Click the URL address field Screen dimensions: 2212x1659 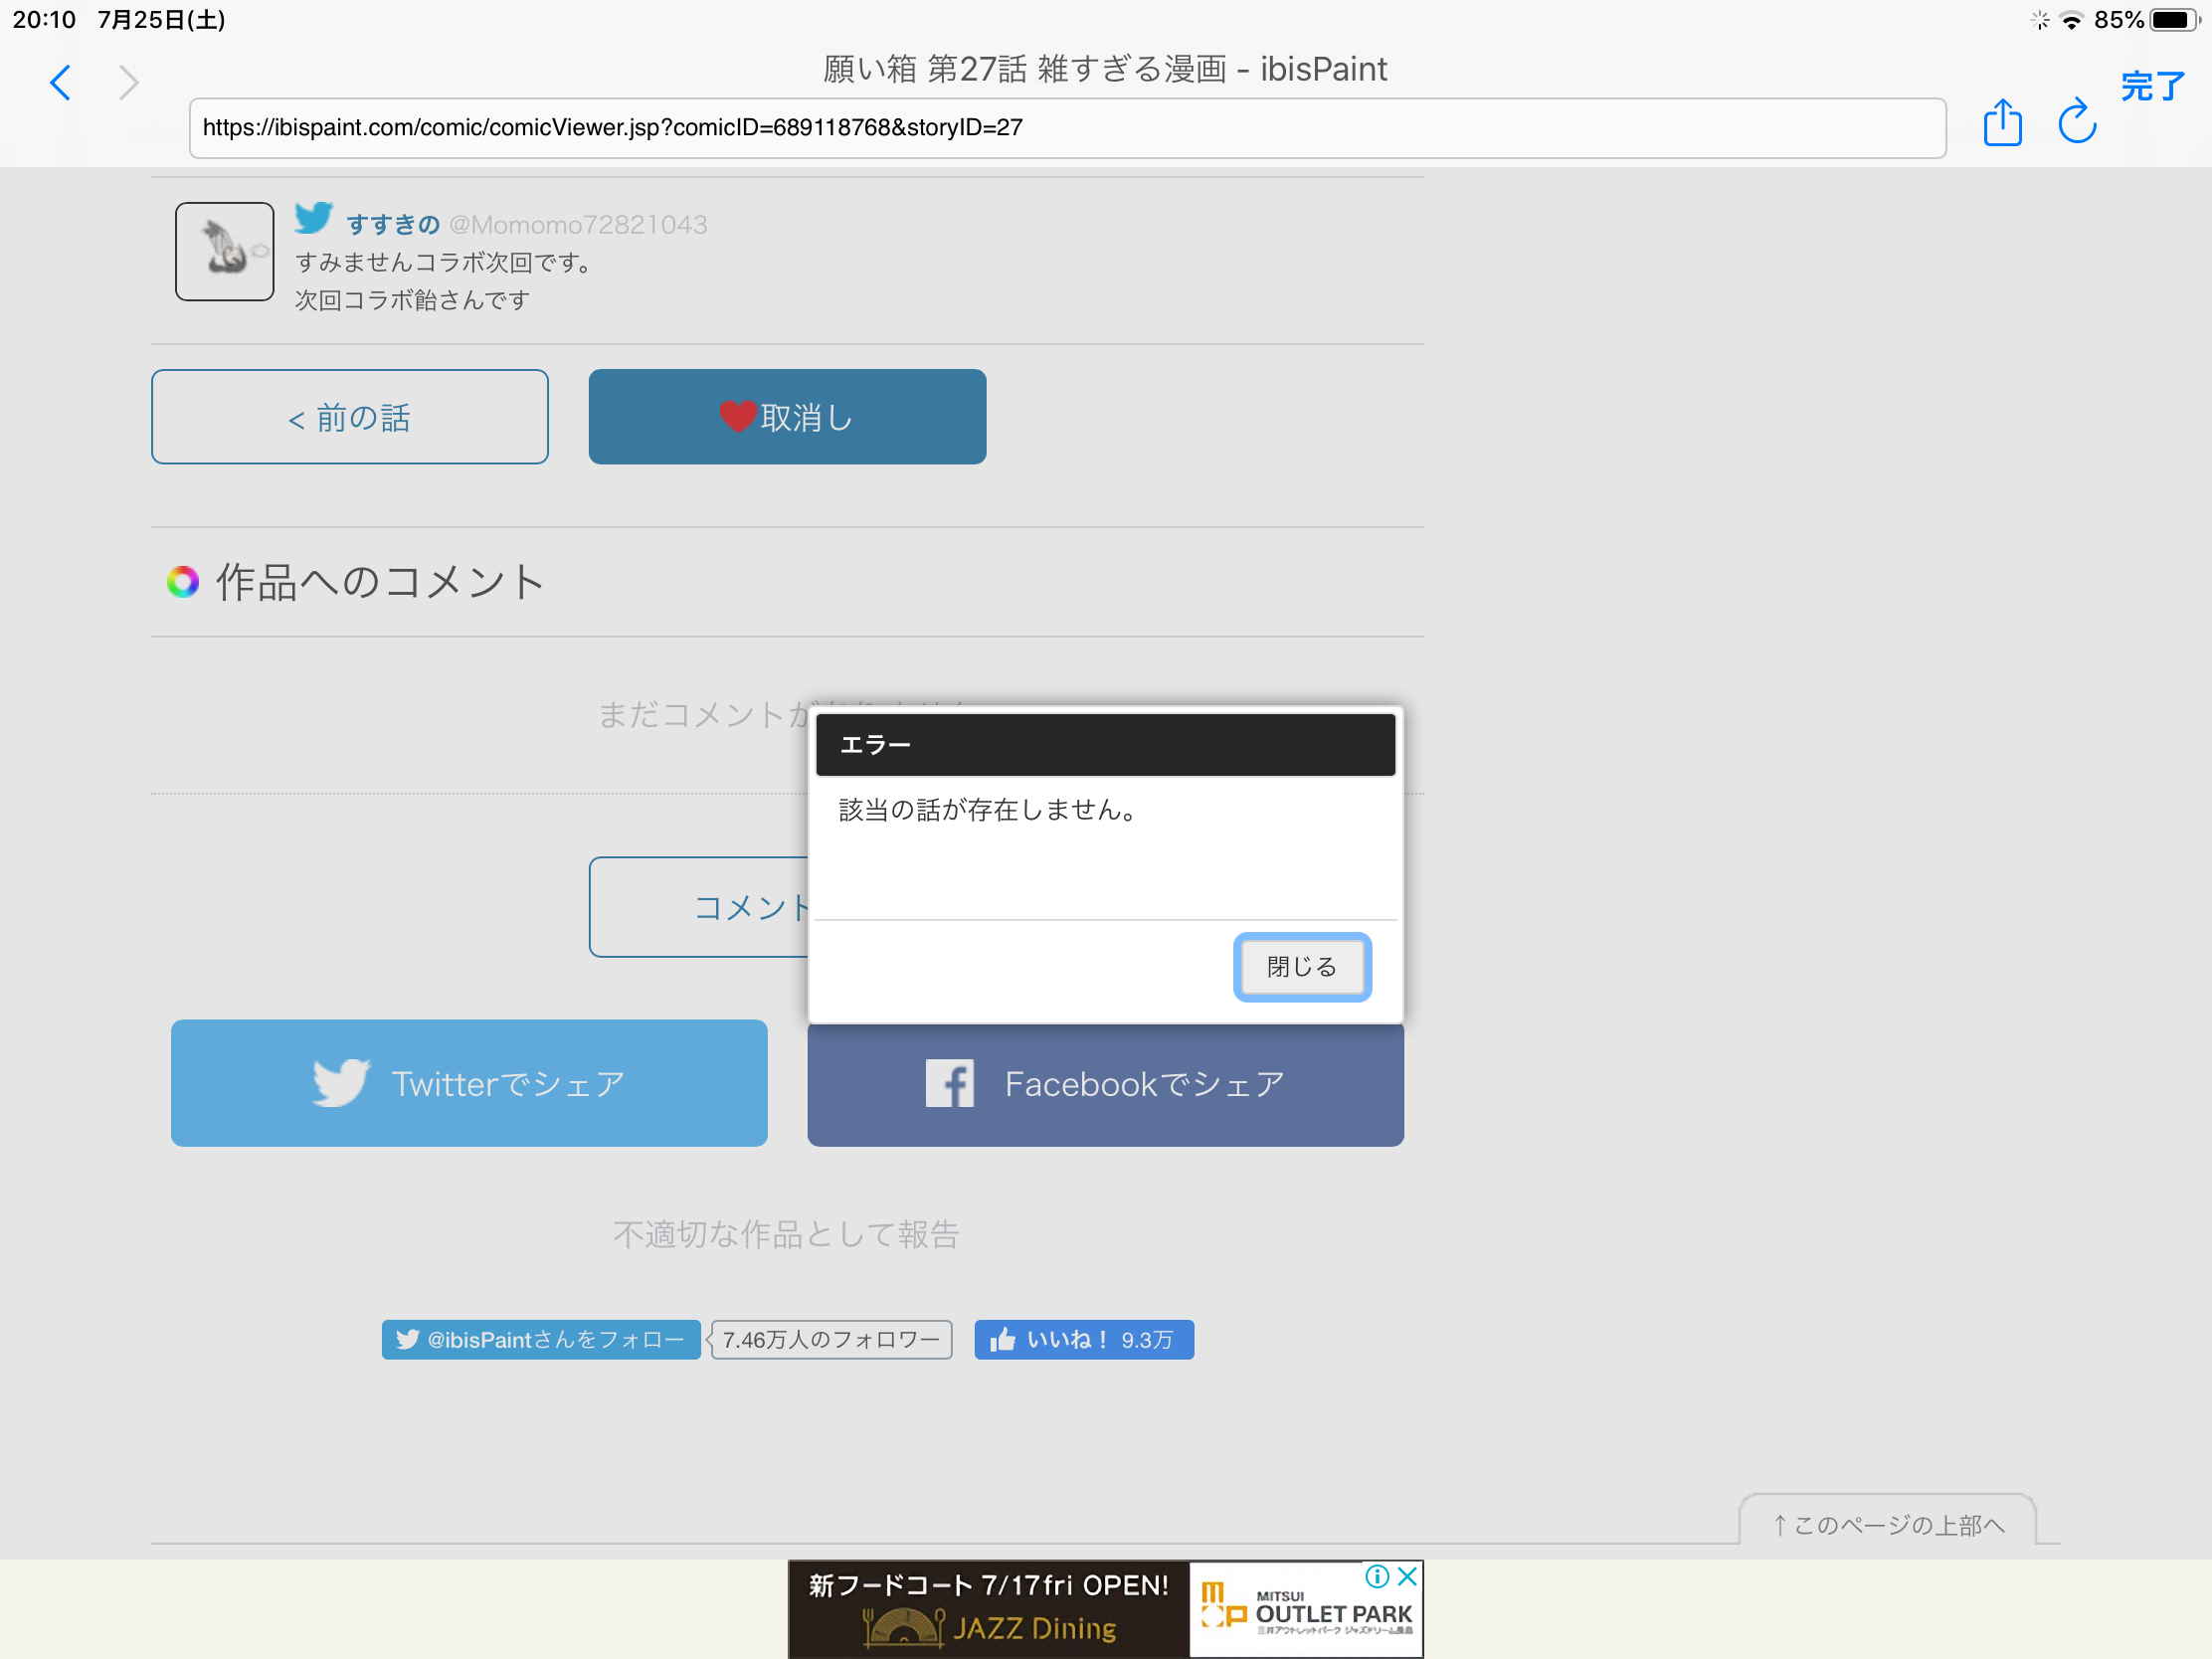click(x=1066, y=128)
